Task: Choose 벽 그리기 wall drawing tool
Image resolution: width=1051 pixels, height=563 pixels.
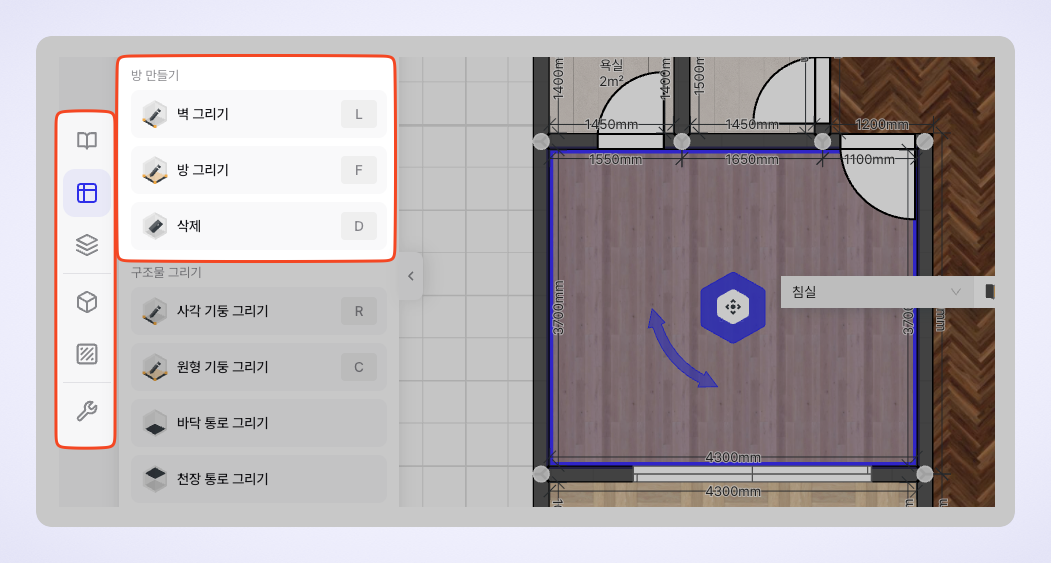Action: (x=259, y=114)
